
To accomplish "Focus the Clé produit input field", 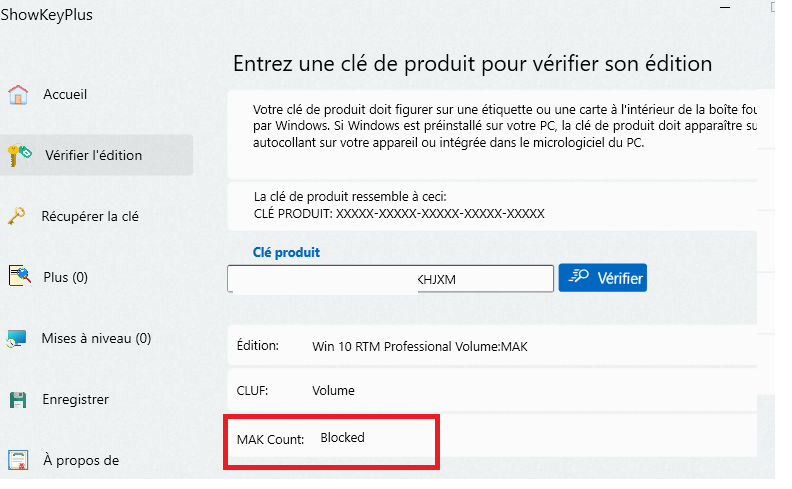I will coord(390,278).
